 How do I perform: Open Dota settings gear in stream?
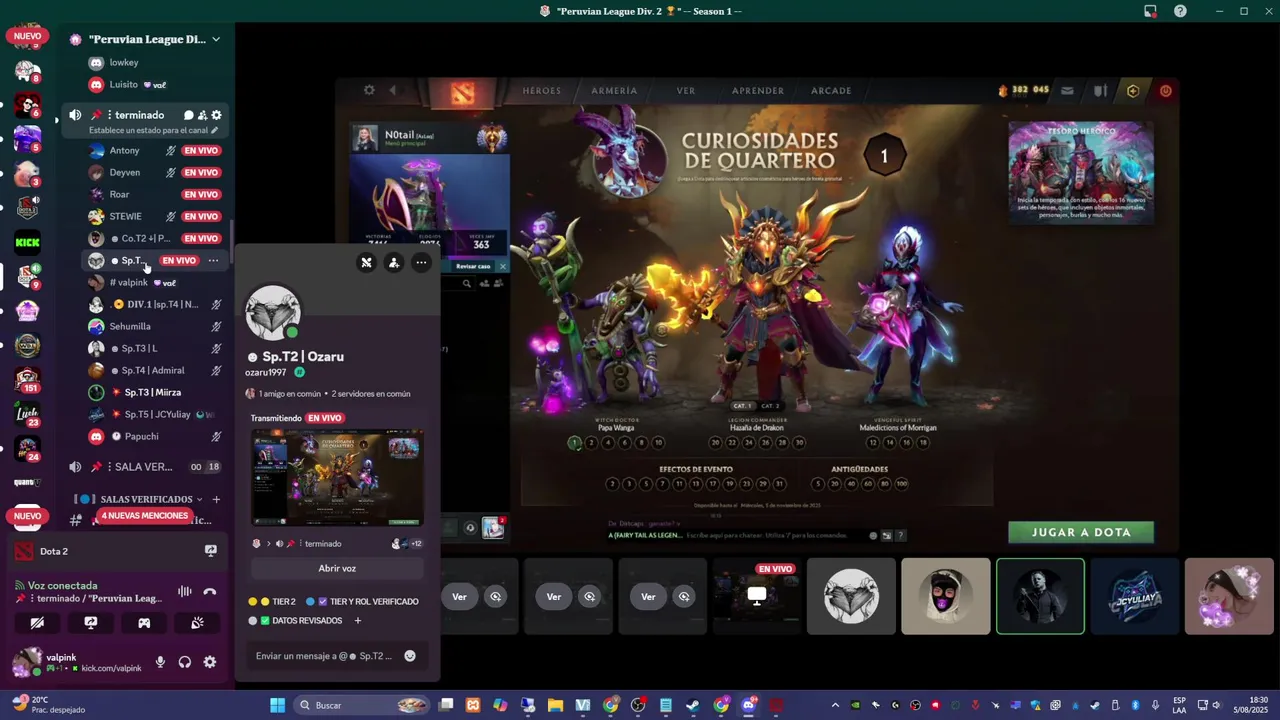[369, 90]
